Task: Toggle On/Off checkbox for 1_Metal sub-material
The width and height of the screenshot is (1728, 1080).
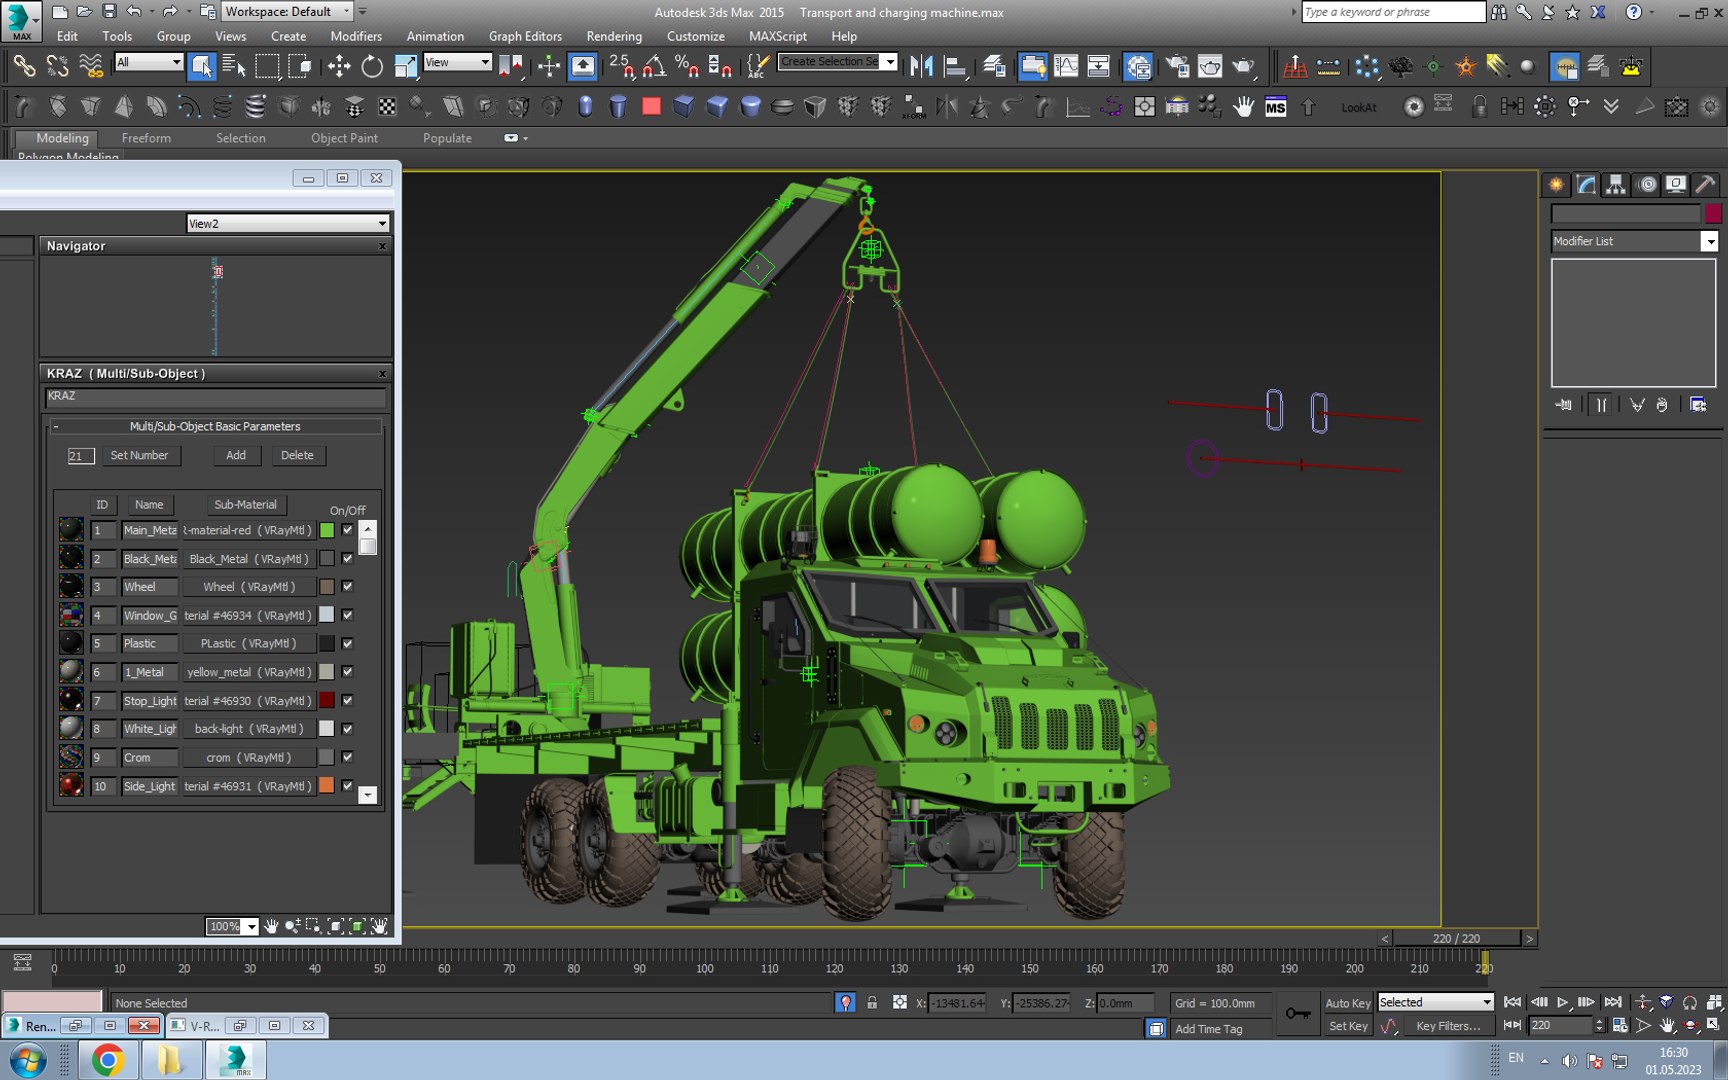Action: coord(347,672)
